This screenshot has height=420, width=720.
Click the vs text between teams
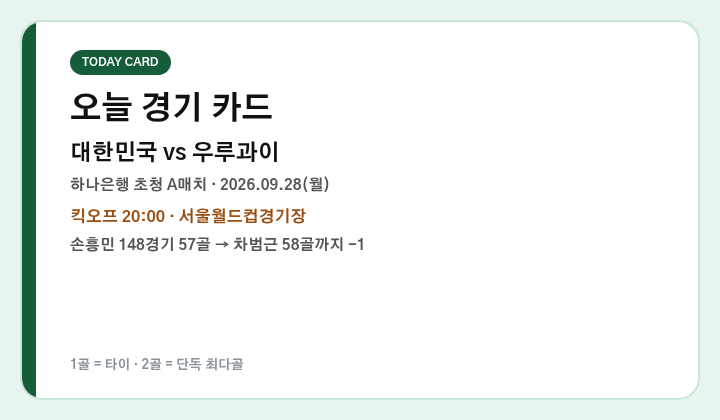[174, 153]
